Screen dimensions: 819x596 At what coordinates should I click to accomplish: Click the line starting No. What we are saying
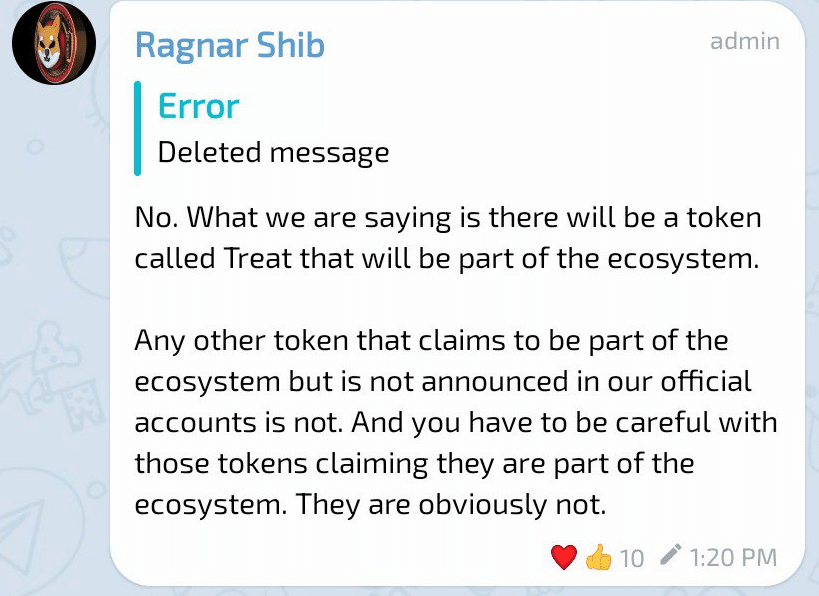click(448, 217)
